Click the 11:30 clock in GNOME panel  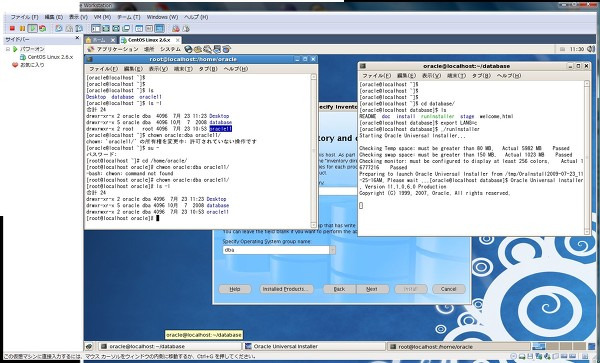(577, 49)
